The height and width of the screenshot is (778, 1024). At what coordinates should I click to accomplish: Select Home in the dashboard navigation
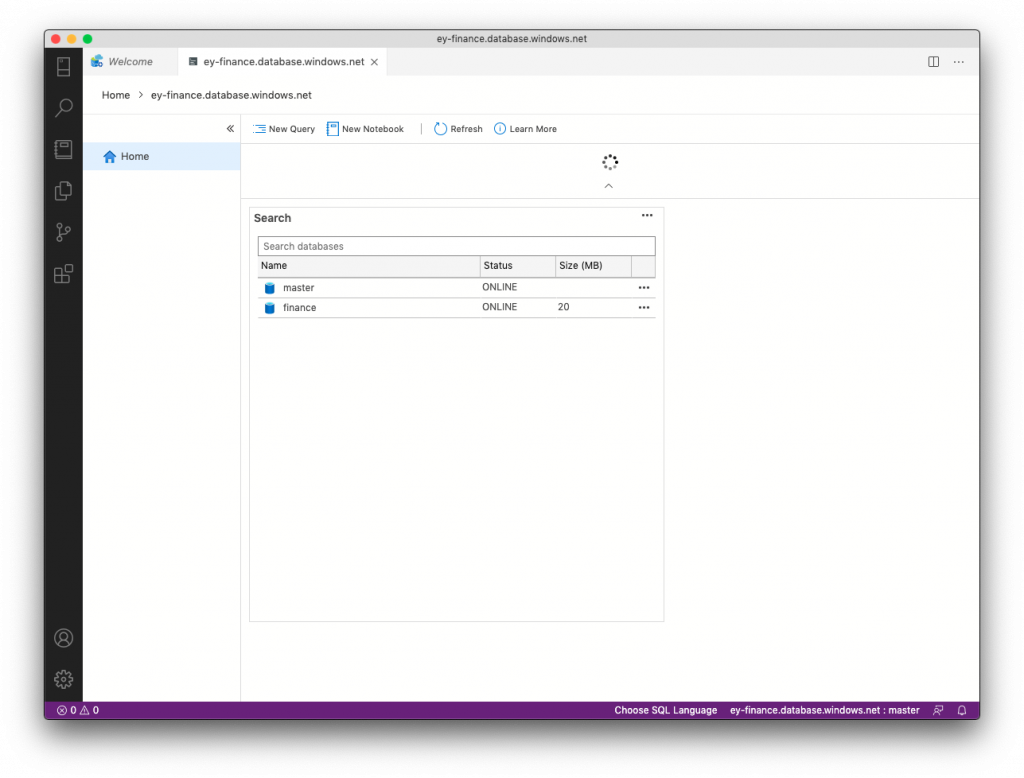(162, 157)
